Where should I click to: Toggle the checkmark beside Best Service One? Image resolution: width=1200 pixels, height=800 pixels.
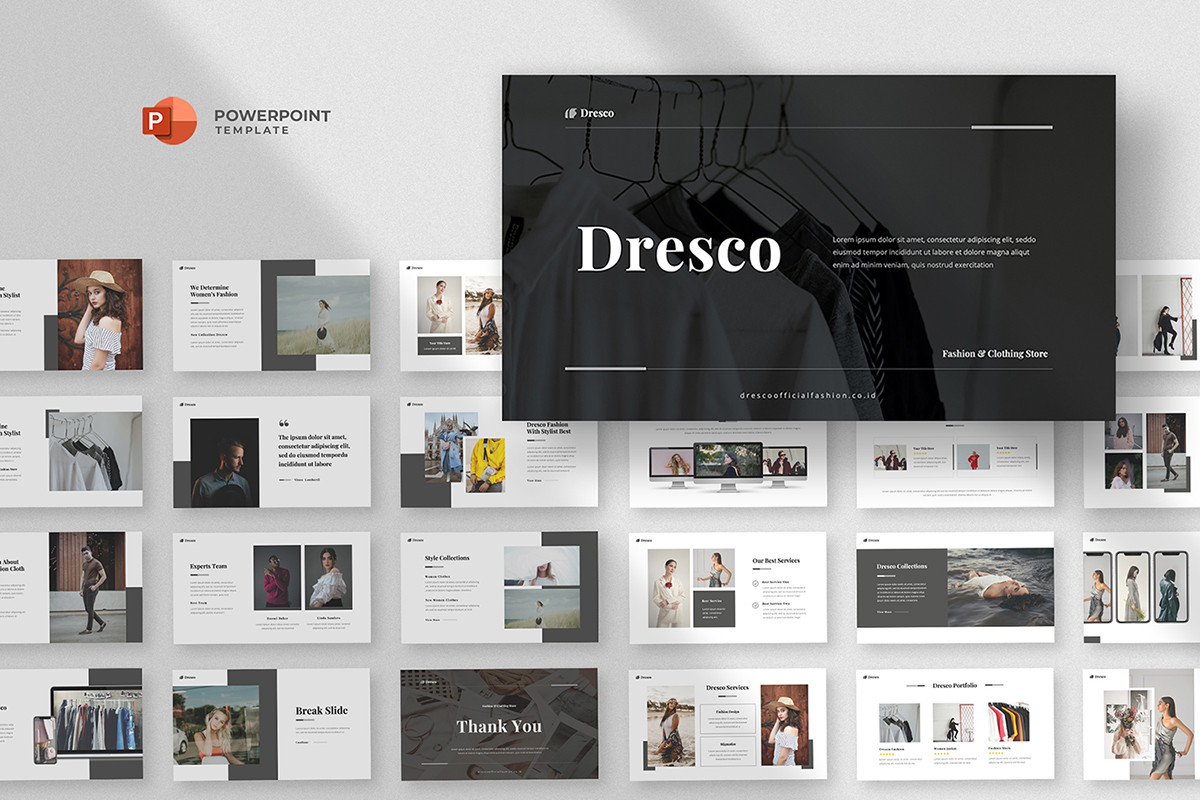755,584
